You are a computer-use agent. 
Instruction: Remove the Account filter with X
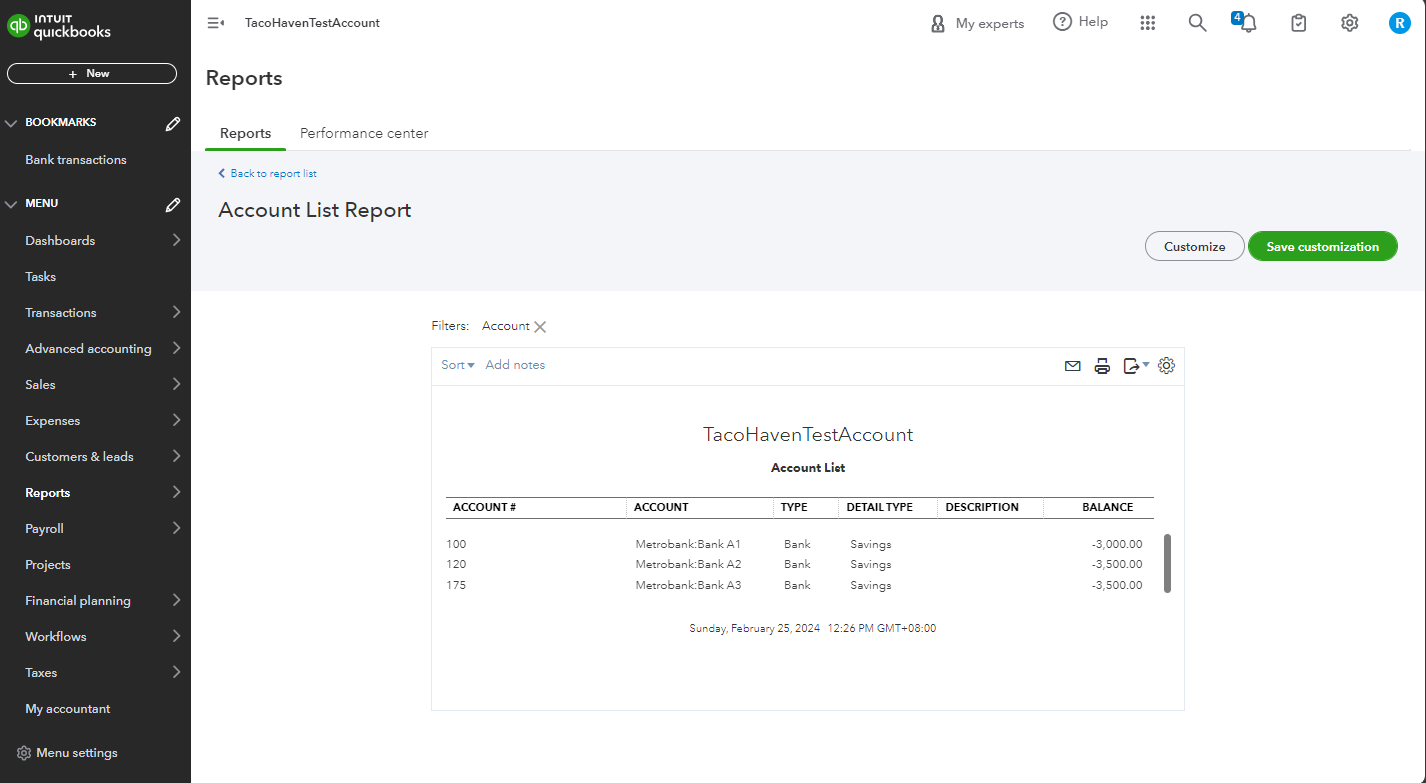tap(540, 327)
